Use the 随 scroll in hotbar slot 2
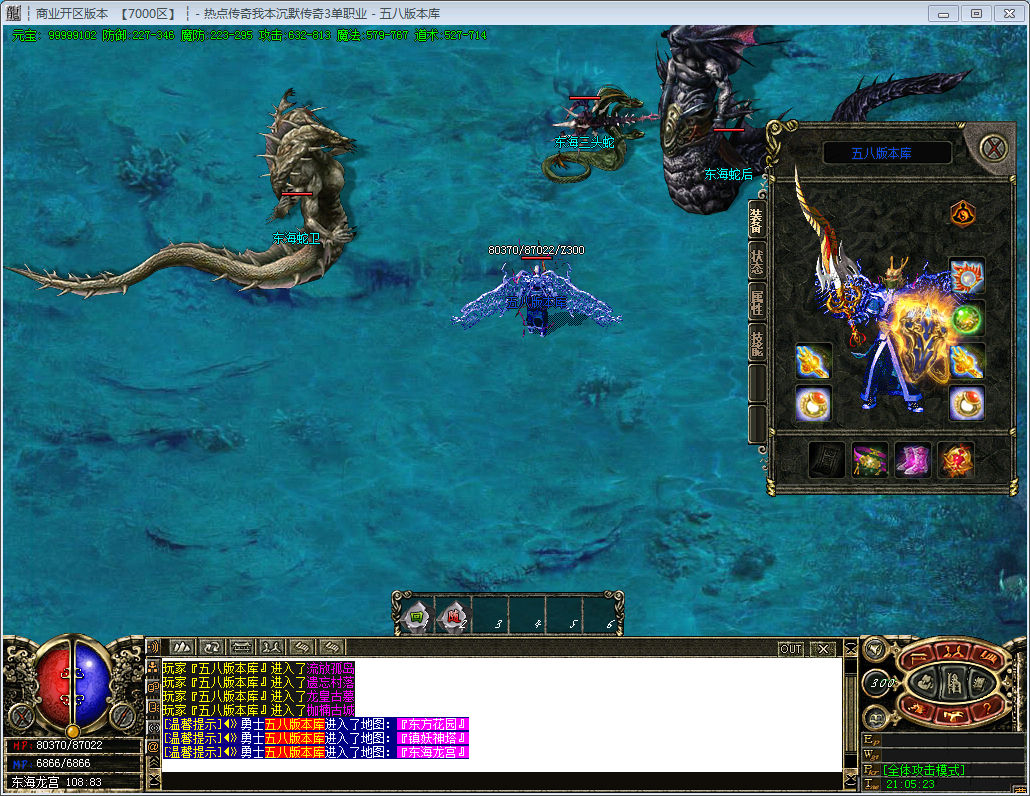 point(453,617)
